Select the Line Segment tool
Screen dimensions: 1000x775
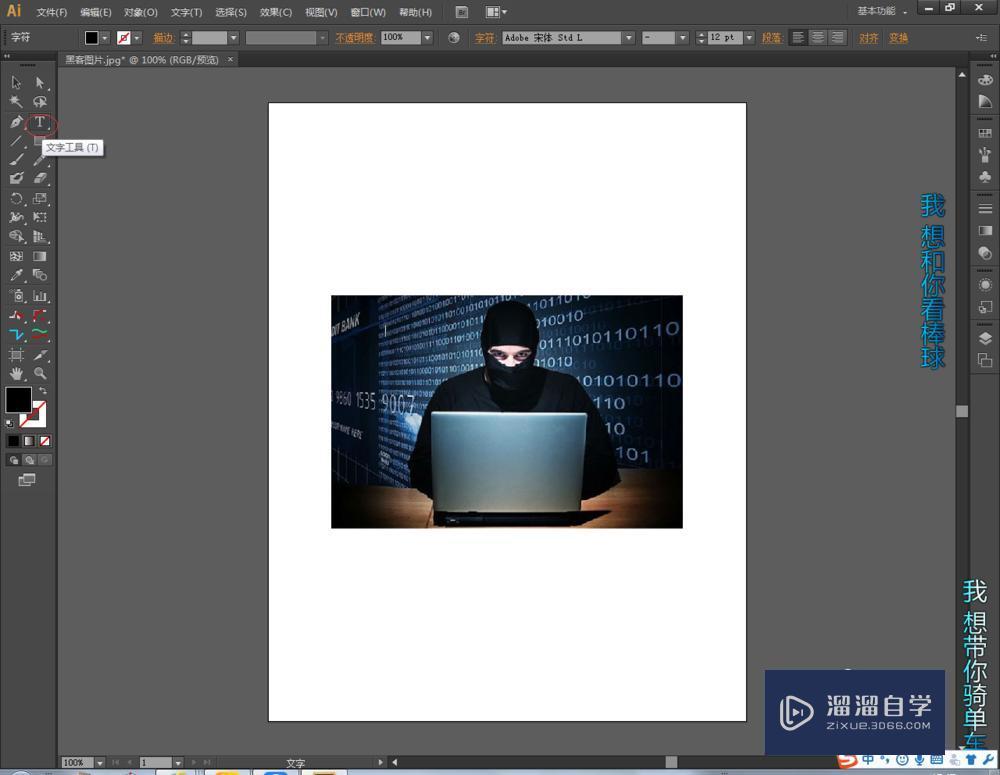tap(17, 141)
